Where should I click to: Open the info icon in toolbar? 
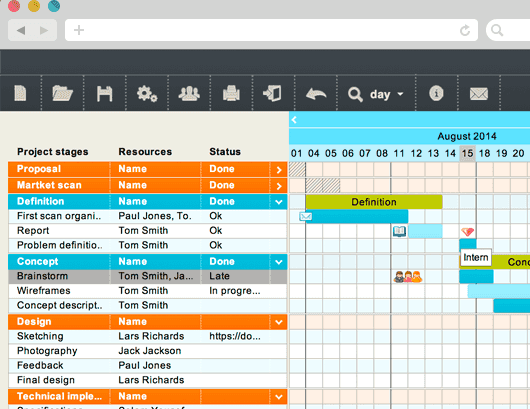[436, 93]
